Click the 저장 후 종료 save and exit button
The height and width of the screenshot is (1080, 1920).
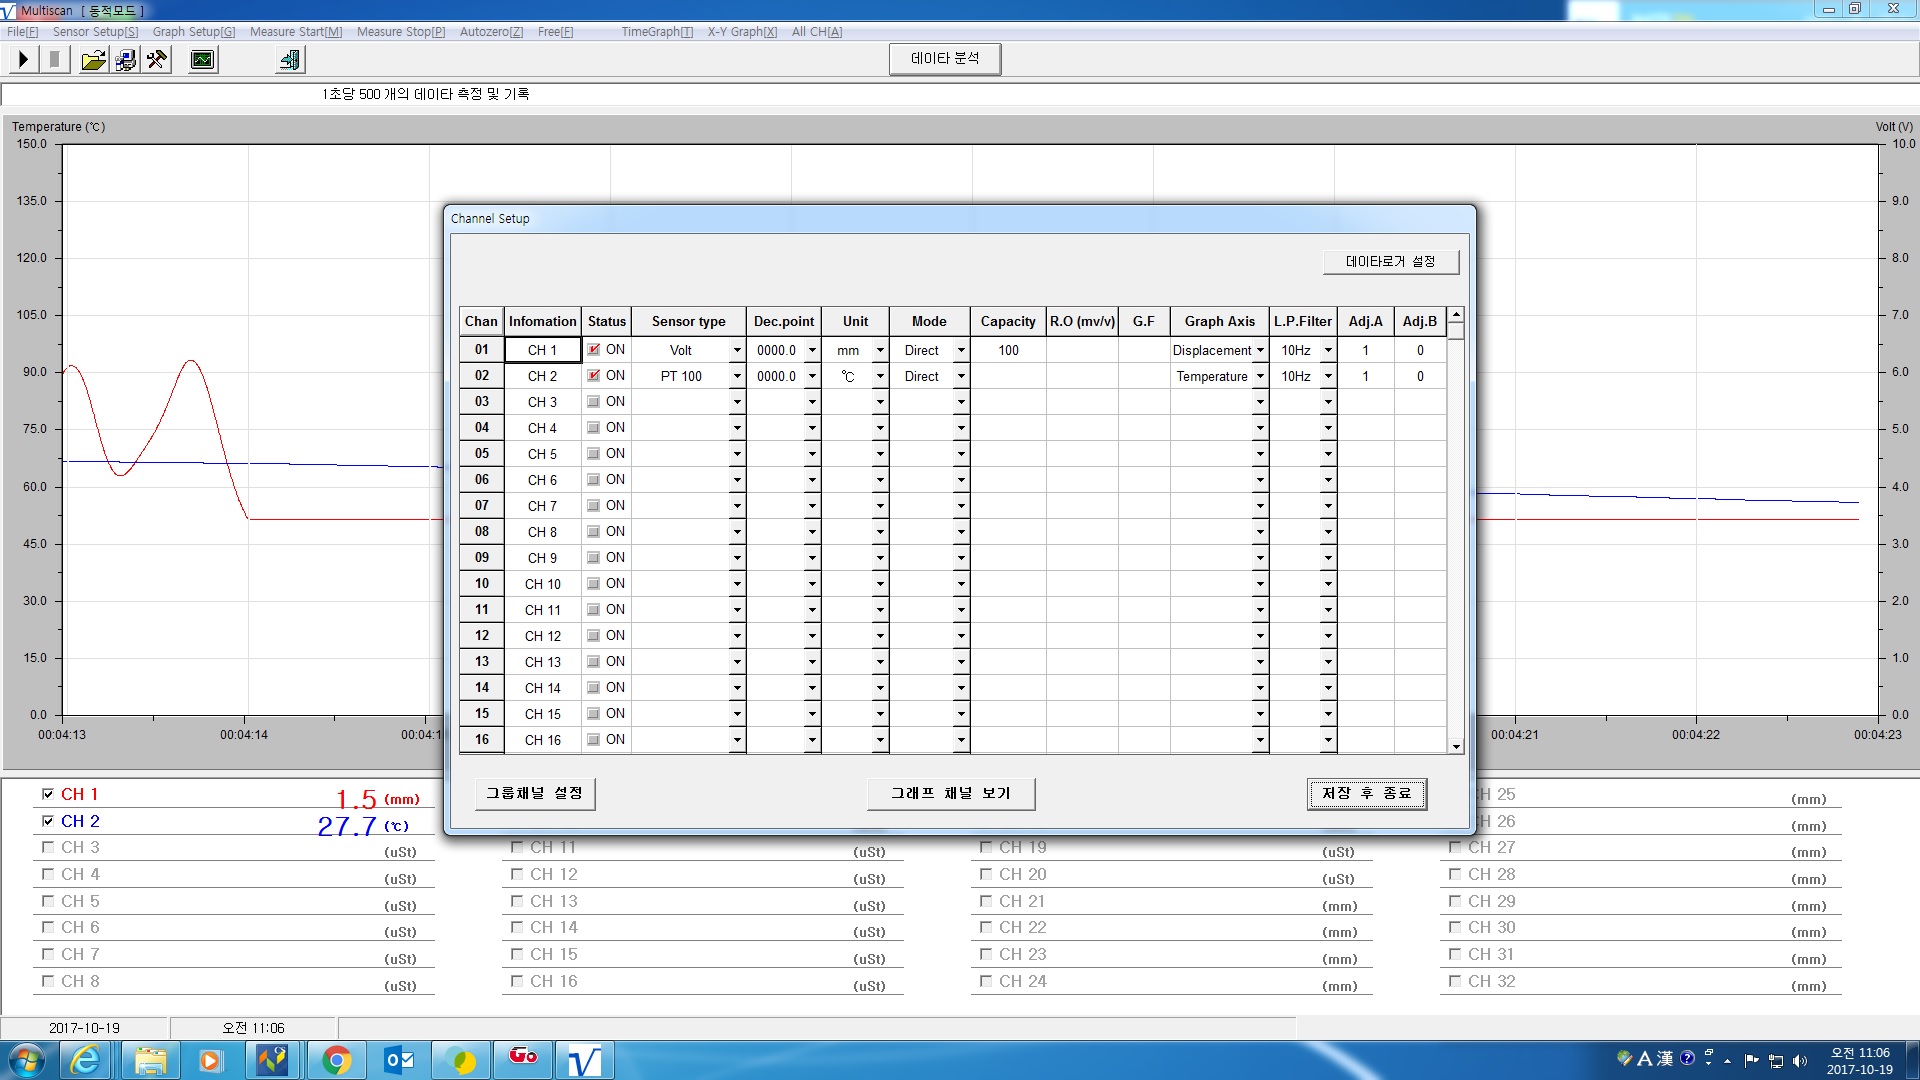point(1366,794)
